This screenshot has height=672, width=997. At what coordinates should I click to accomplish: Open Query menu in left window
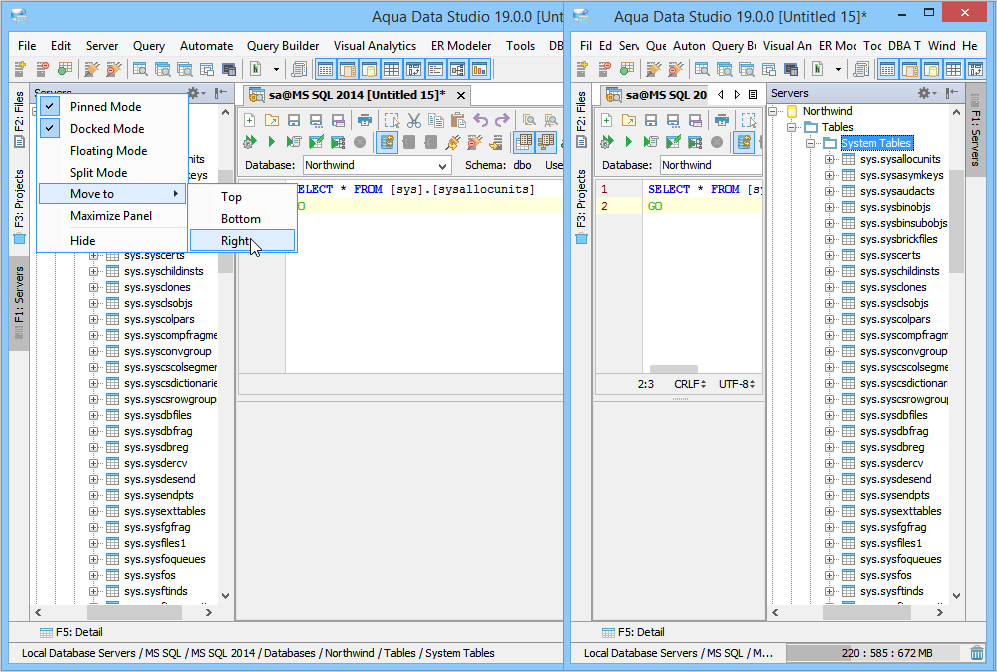click(148, 46)
